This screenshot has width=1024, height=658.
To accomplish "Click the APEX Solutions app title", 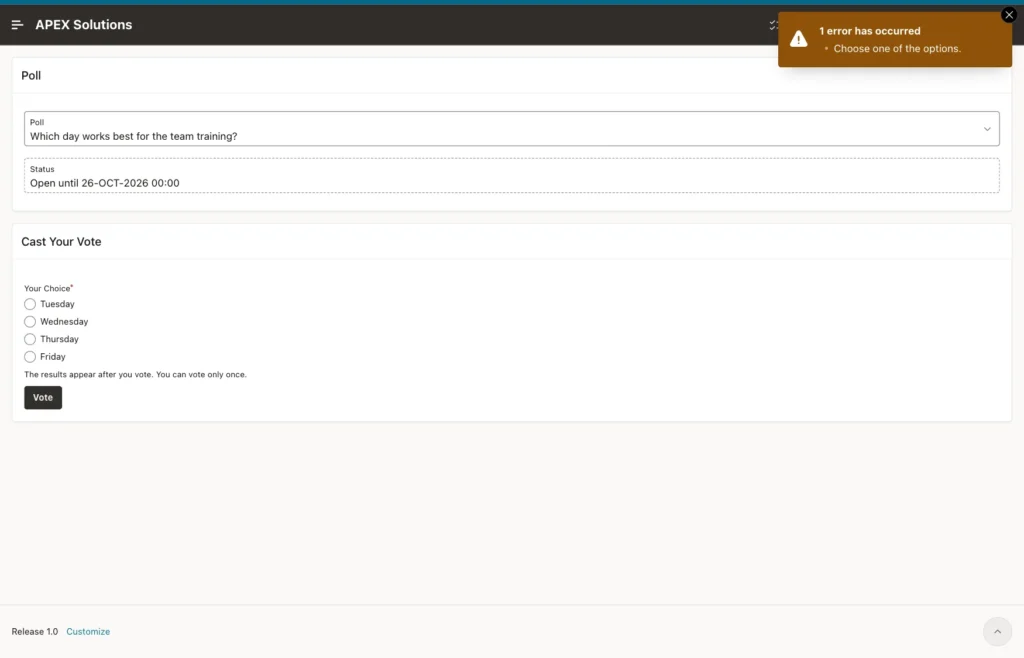I will click(84, 25).
